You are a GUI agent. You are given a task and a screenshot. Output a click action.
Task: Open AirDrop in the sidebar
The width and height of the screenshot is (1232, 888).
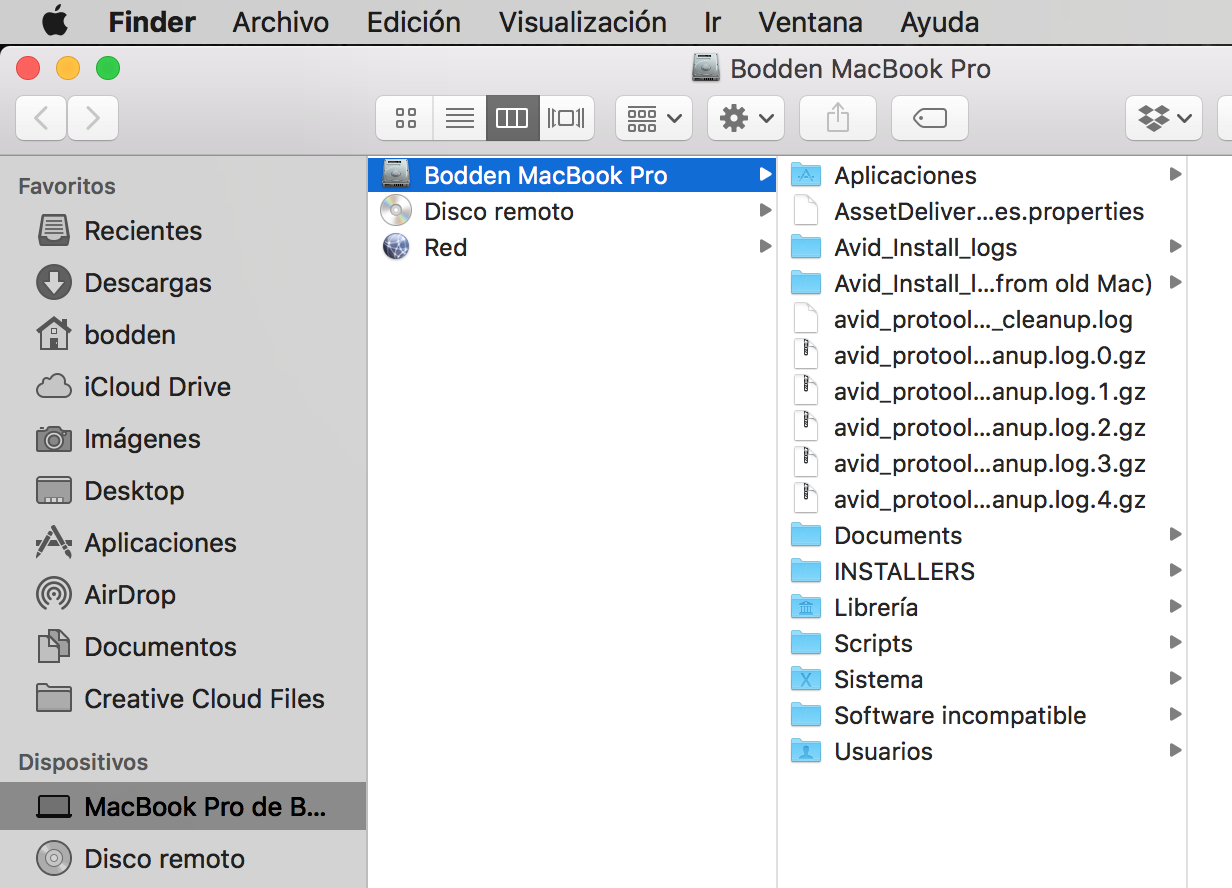(x=183, y=595)
